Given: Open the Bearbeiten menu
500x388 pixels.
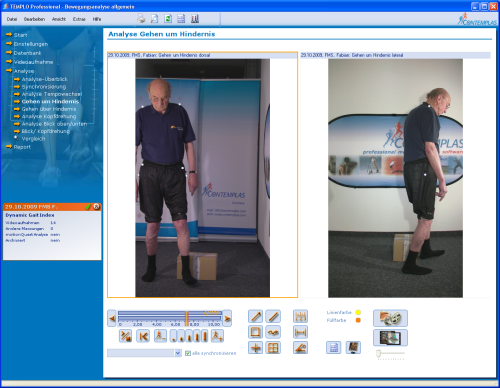Looking at the screenshot, I should [34, 19].
